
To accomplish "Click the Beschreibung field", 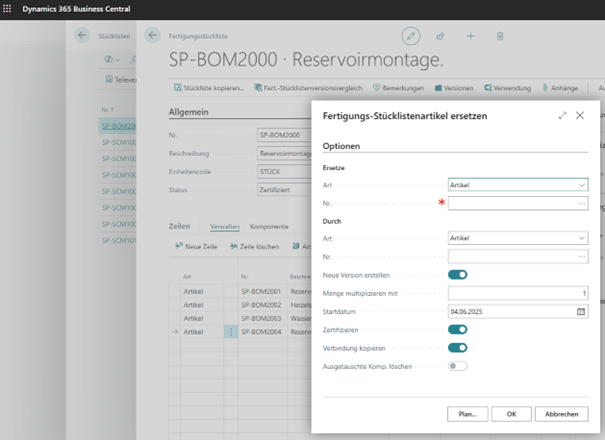I will click(284, 153).
